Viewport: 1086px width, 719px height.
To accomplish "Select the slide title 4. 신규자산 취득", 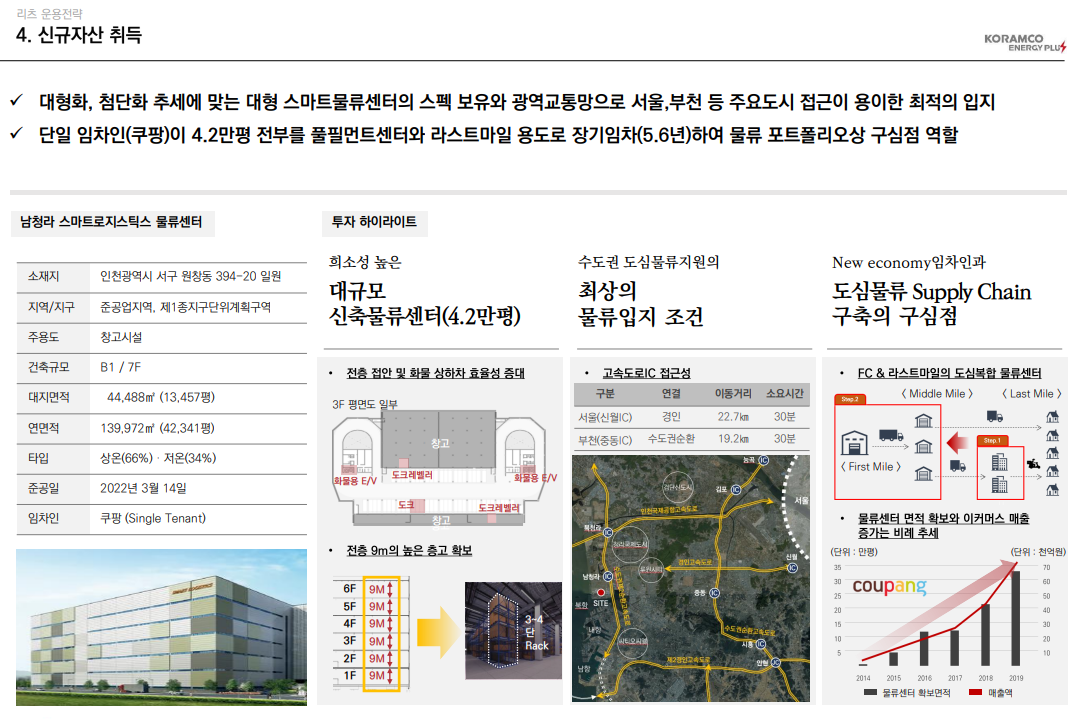I will tap(79, 35).
